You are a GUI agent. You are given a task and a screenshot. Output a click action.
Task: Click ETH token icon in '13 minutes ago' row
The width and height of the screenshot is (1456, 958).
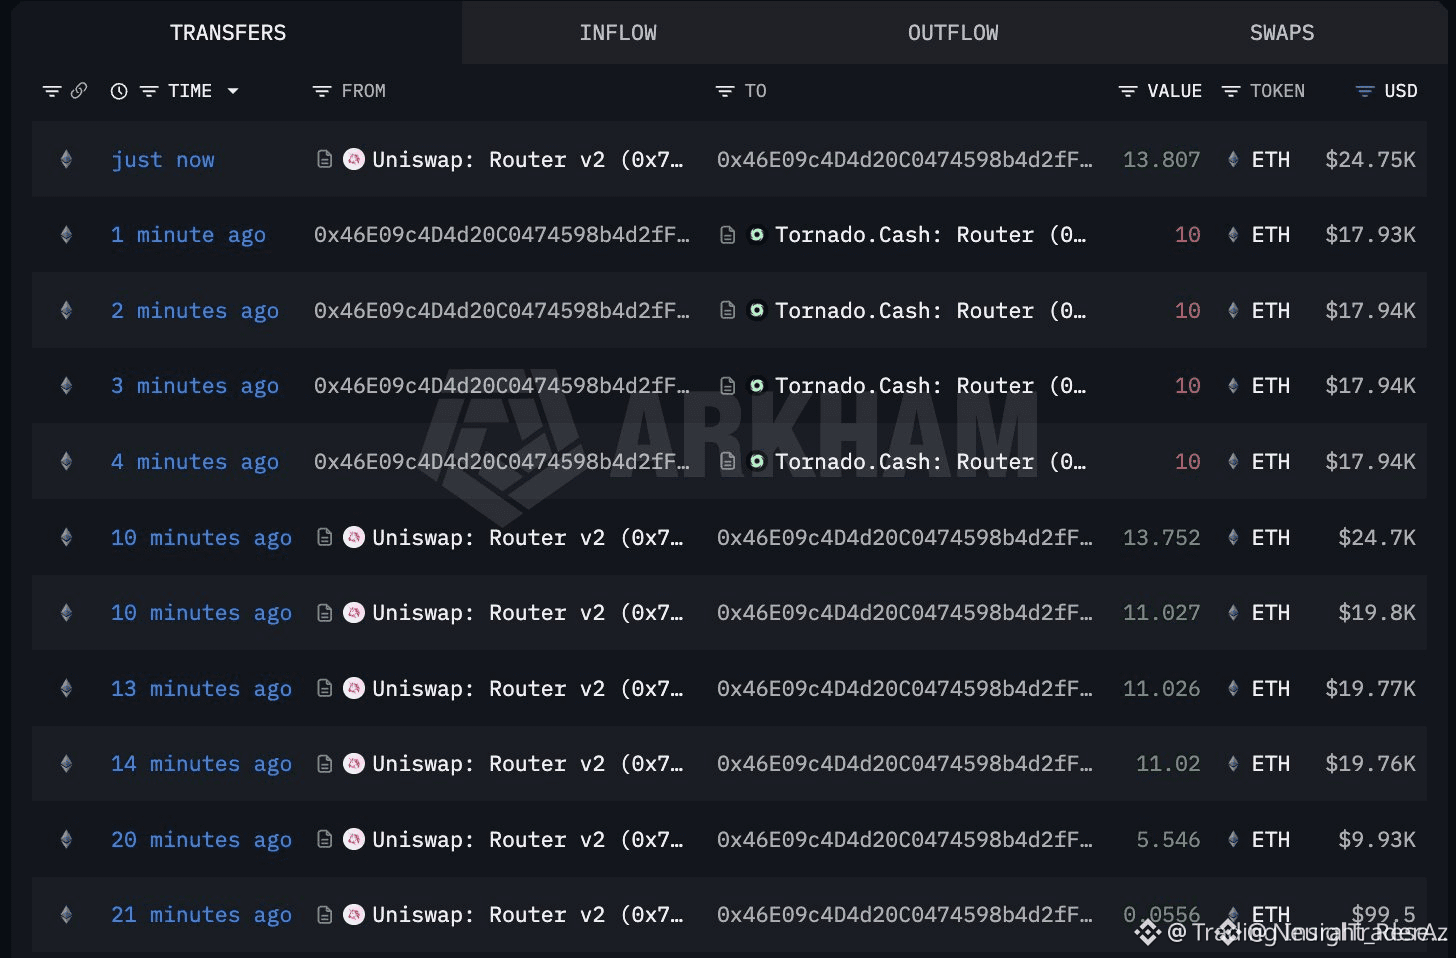(1233, 688)
